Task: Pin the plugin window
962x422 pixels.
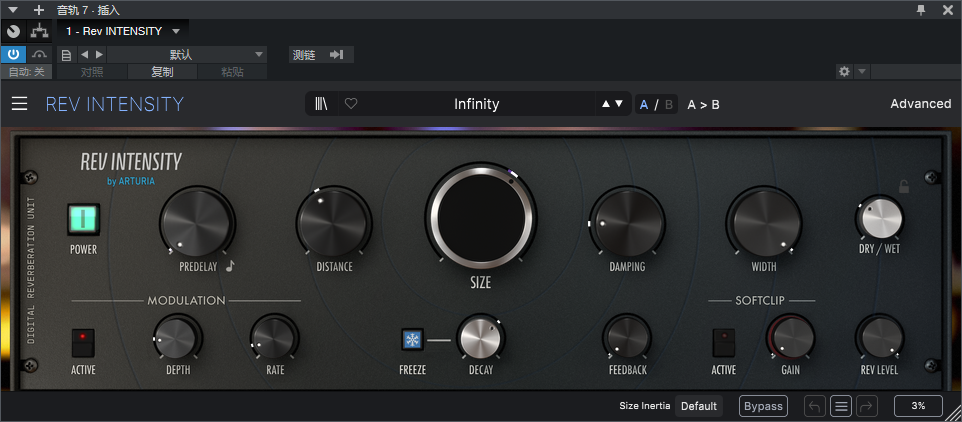Action: [921, 9]
